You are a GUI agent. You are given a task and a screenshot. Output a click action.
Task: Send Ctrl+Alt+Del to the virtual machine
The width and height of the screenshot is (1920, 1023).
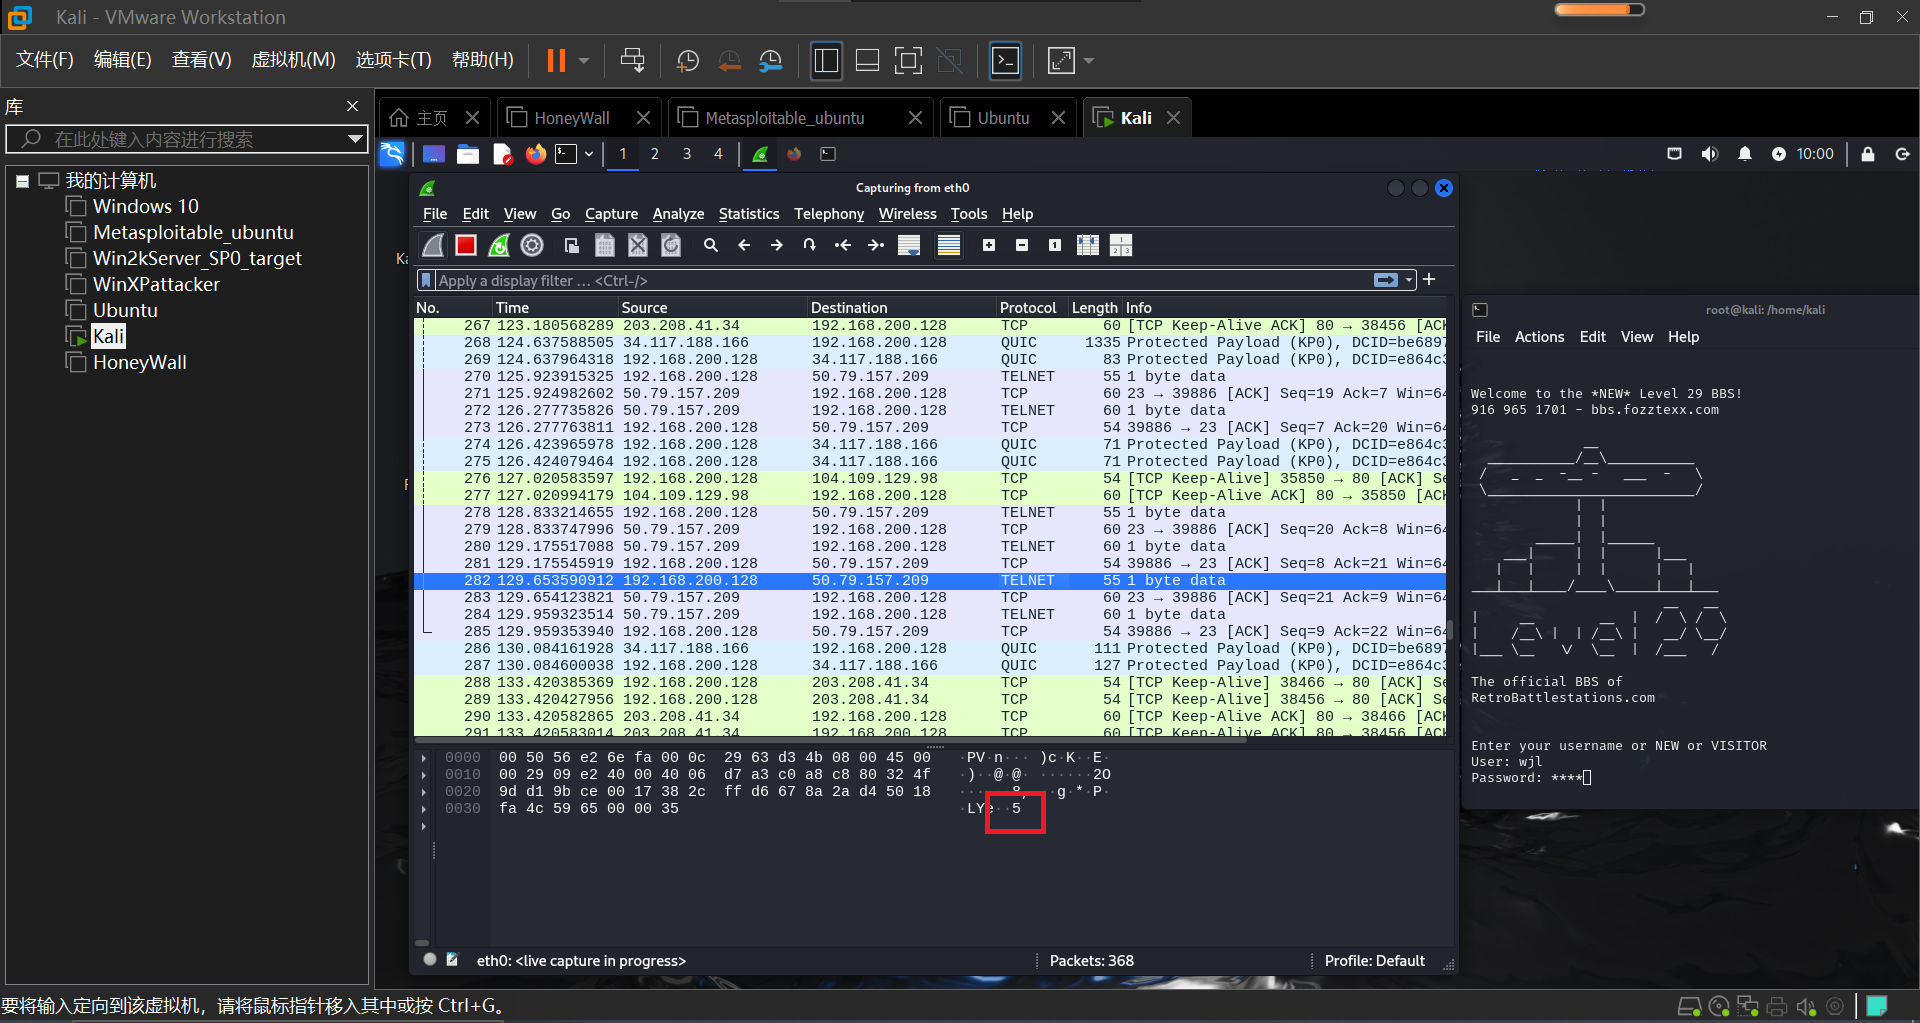632,61
